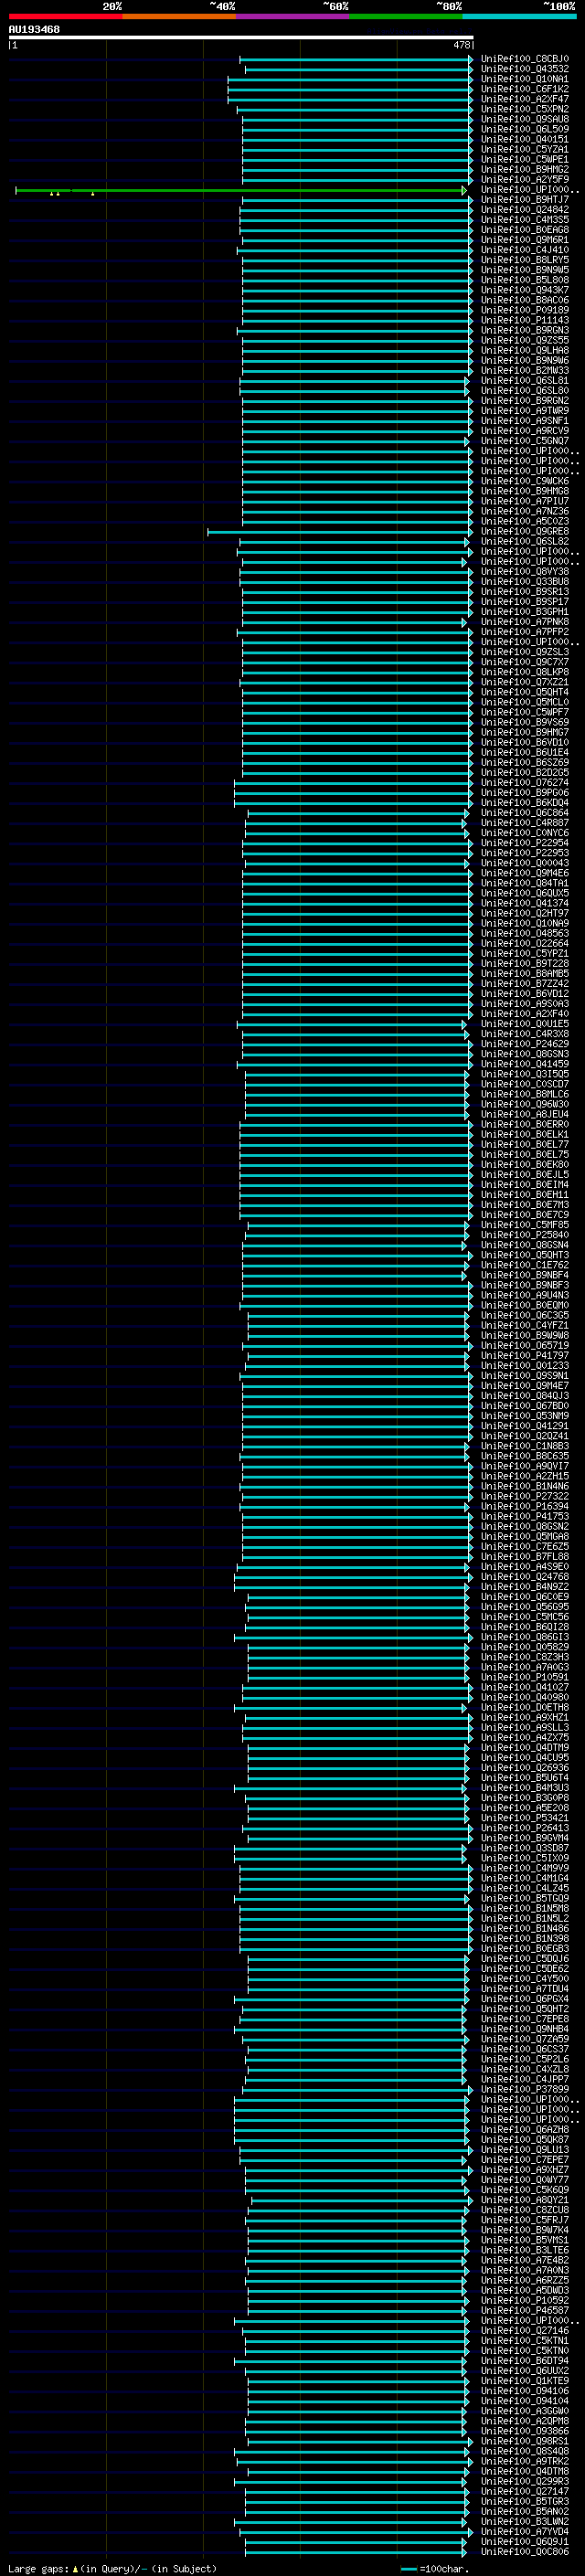585x2576 pixels.
Task: Select the UniRef100_B2MW33 entry
Action: (524, 371)
